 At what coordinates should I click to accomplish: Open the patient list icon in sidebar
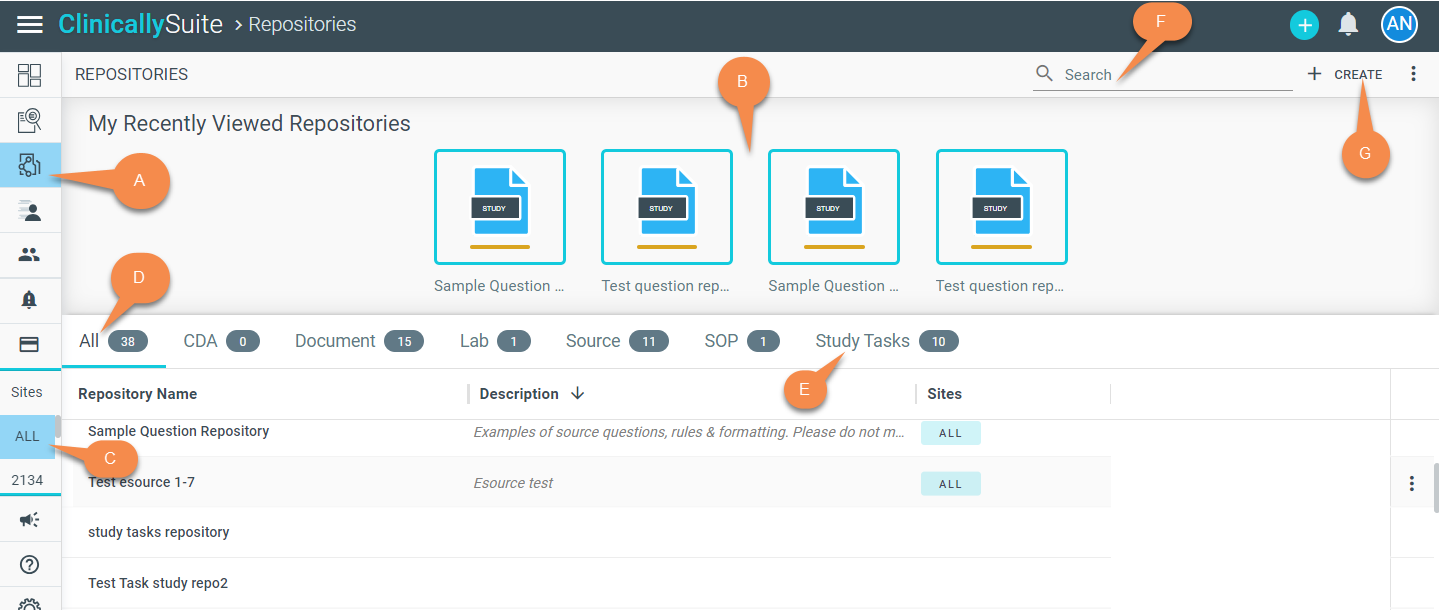[30, 211]
